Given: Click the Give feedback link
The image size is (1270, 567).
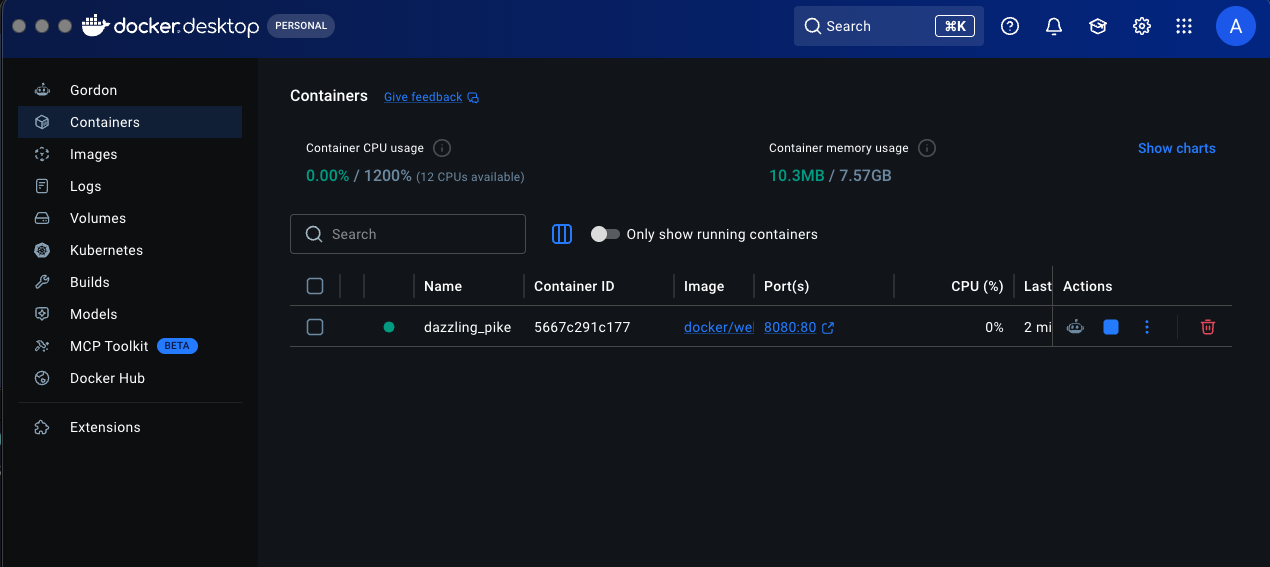Looking at the screenshot, I should click(x=431, y=97).
